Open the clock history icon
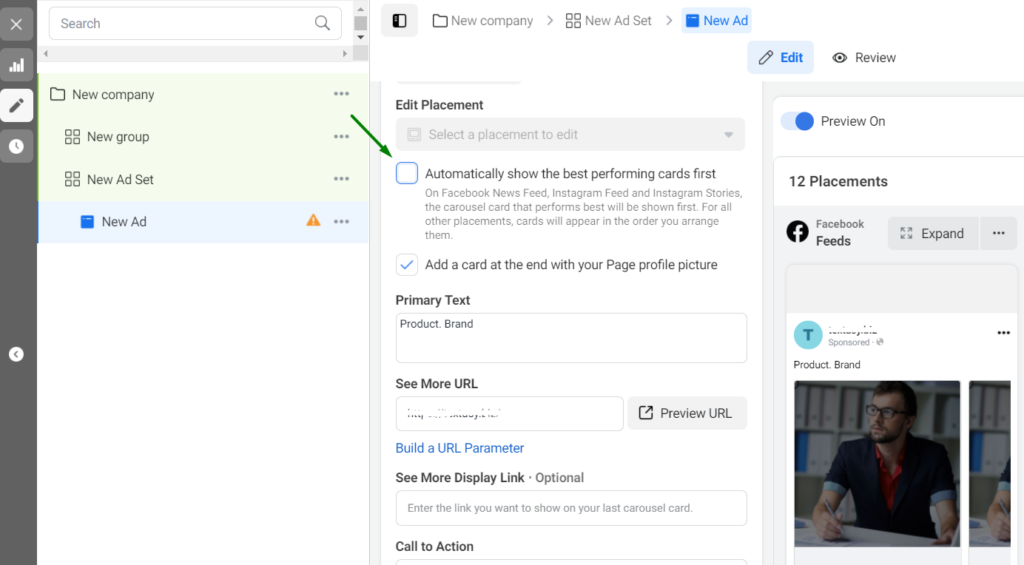The image size is (1024, 565). [16, 146]
